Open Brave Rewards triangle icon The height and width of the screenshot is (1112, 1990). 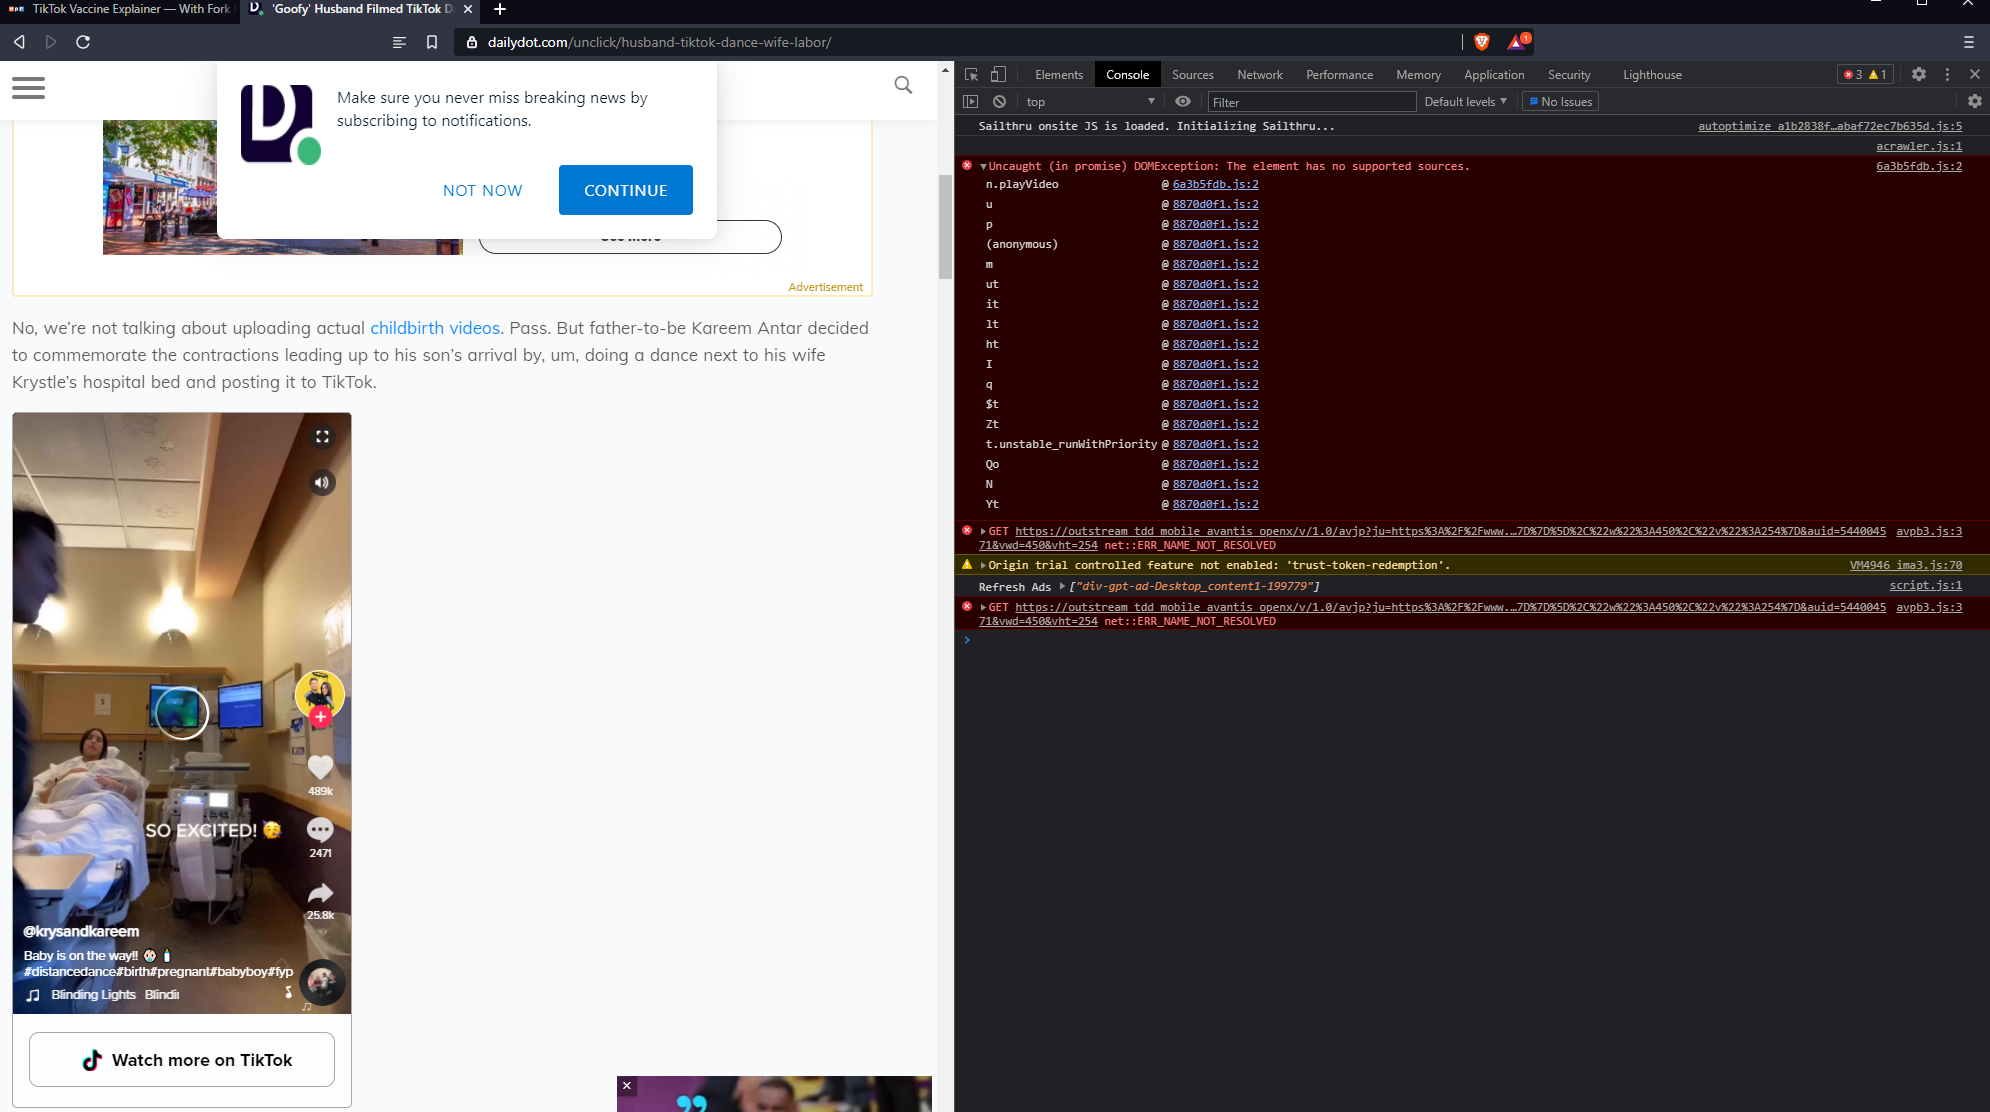tap(1516, 42)
